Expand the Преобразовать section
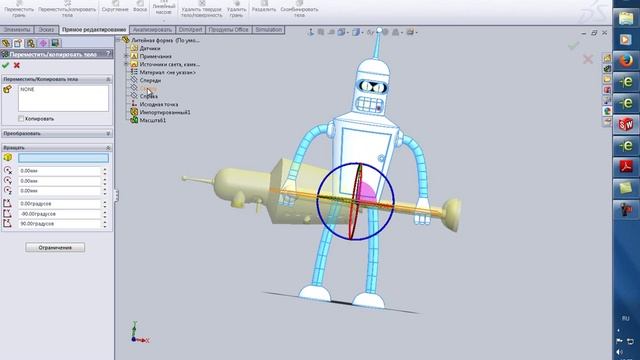The height and width of the screenshot is (360, 640). [108, 133]
